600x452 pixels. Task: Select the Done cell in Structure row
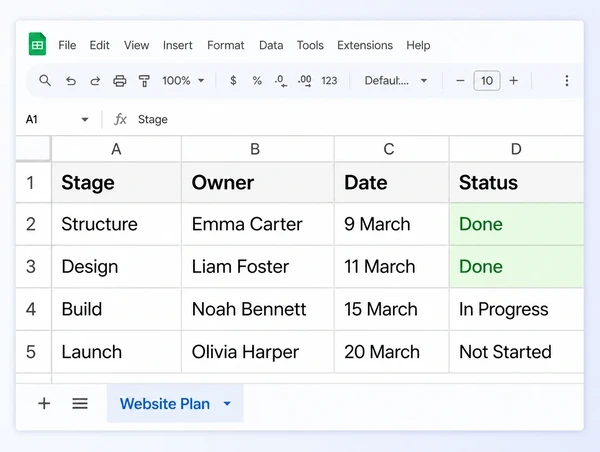516,224
